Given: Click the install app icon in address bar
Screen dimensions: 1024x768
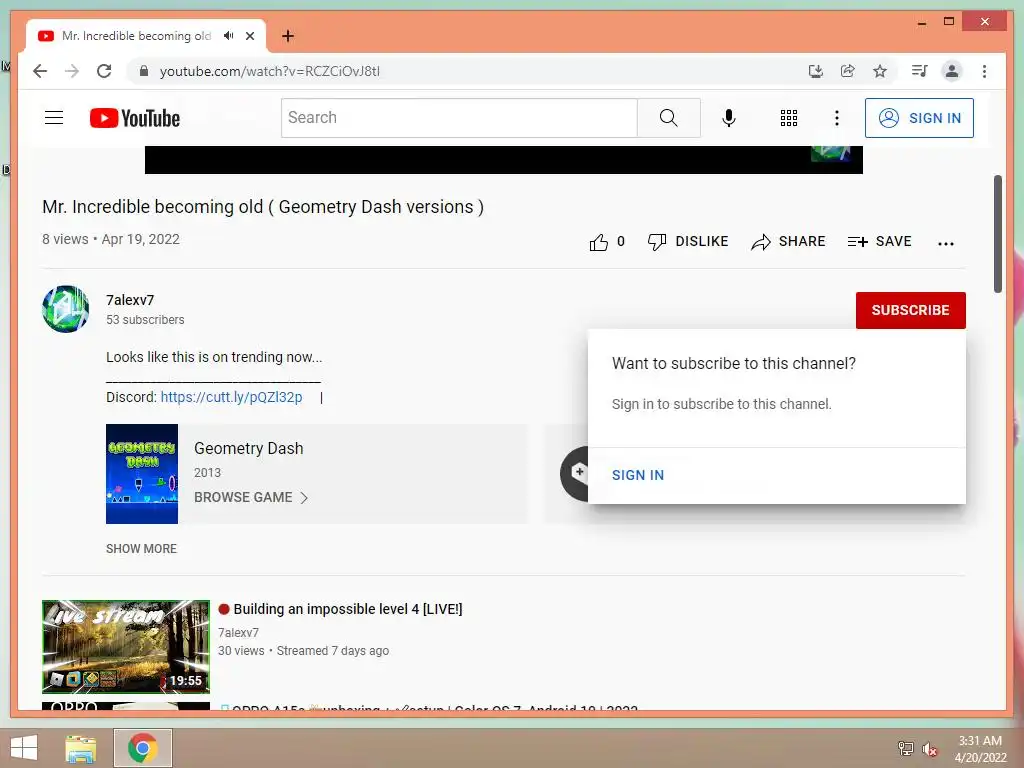Looking at the screenshot, I should 815,71.
